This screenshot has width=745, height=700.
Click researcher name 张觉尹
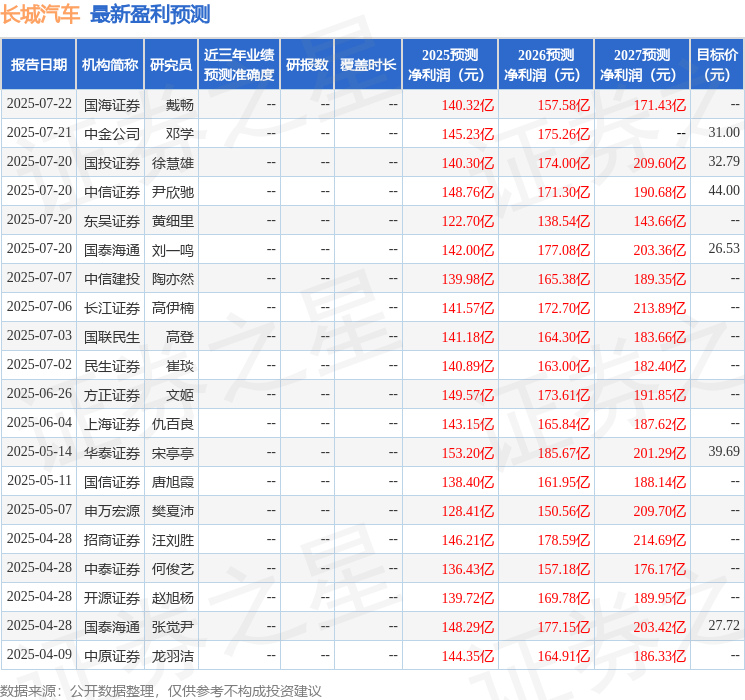click(x=173, y=627)
